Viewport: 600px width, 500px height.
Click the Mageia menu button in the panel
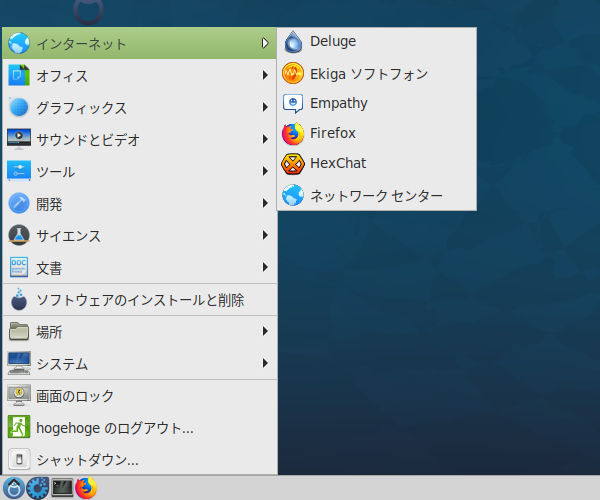(14, 488)
